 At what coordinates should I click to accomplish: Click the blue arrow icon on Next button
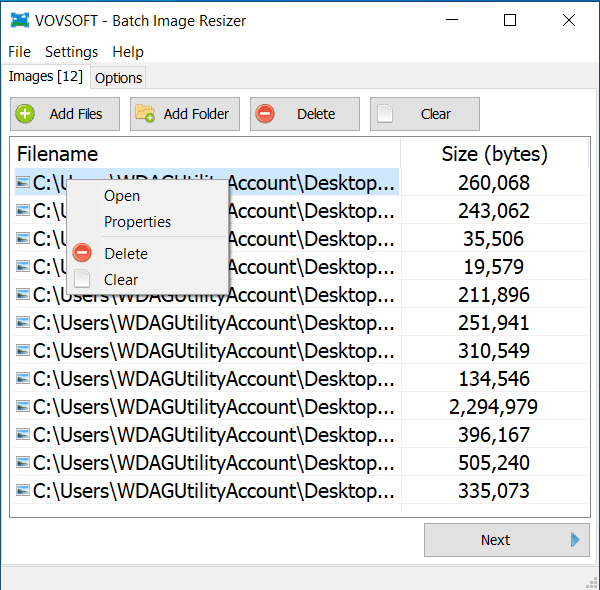pos(575,539)
